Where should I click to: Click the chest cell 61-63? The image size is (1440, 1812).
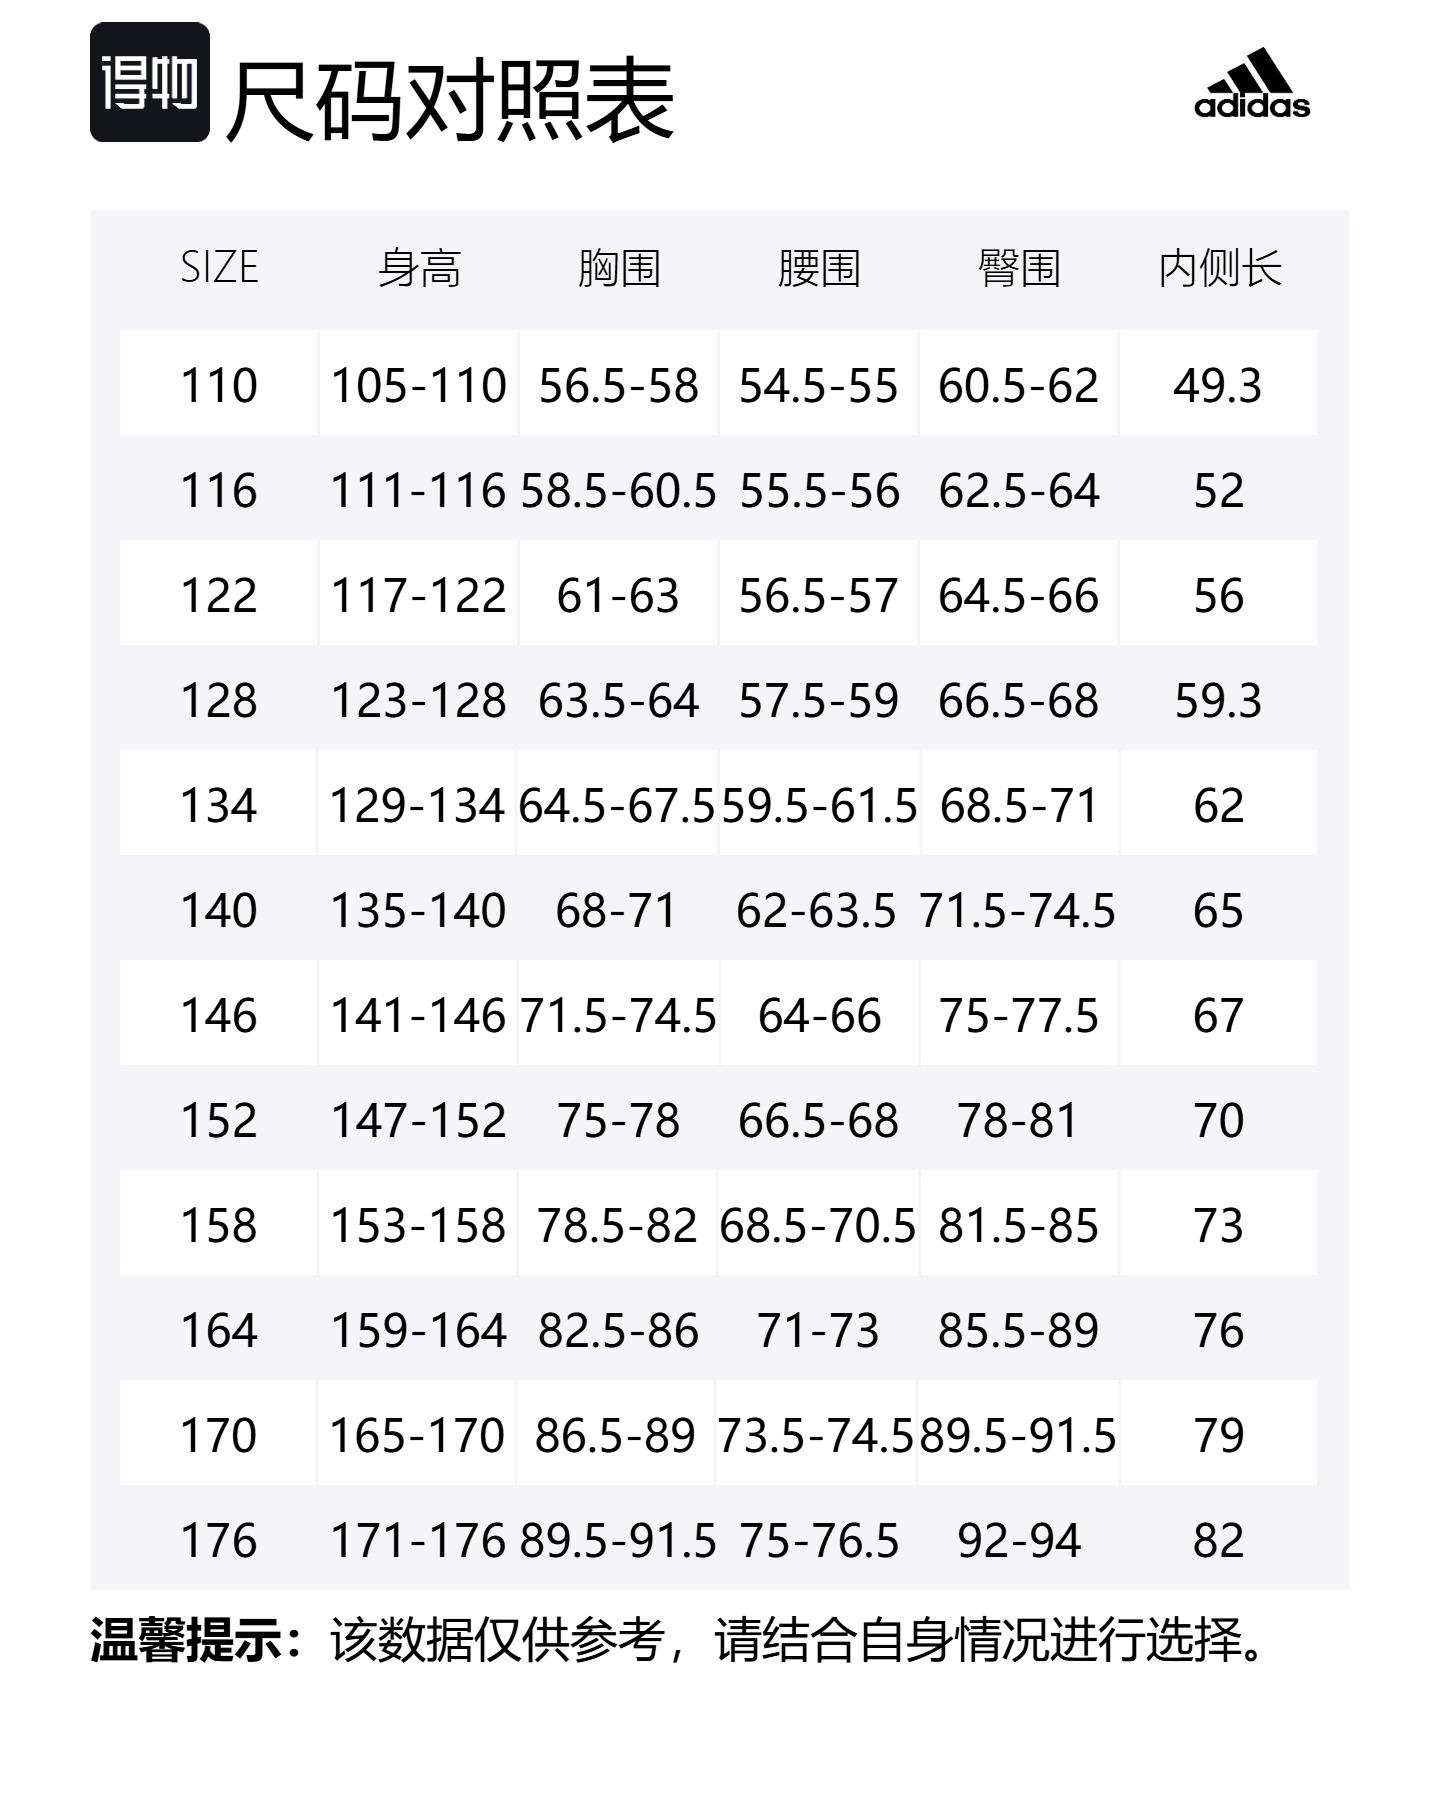[x=618, y=596]
